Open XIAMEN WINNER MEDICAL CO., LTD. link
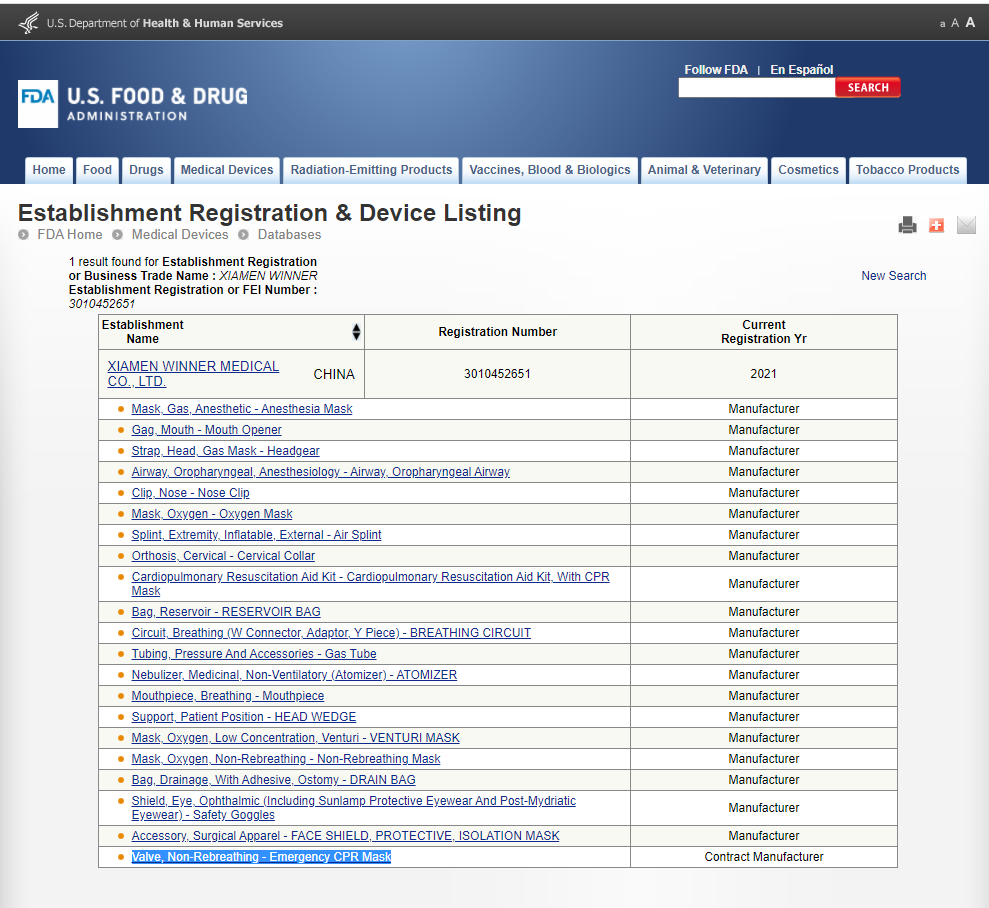 193,374
